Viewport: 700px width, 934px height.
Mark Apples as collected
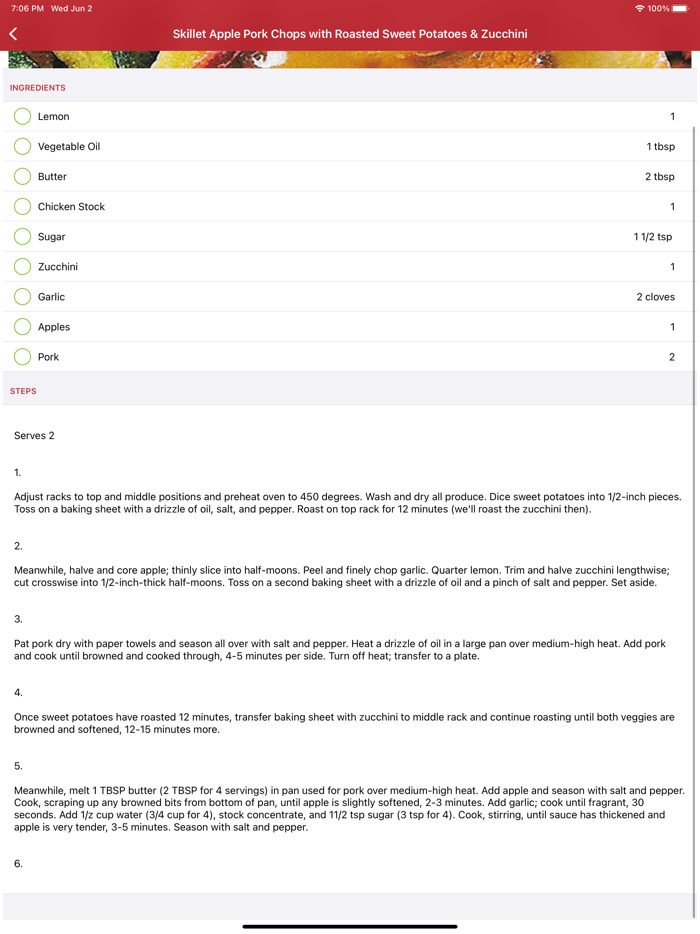pyautogui.click(x=22, y=326)
